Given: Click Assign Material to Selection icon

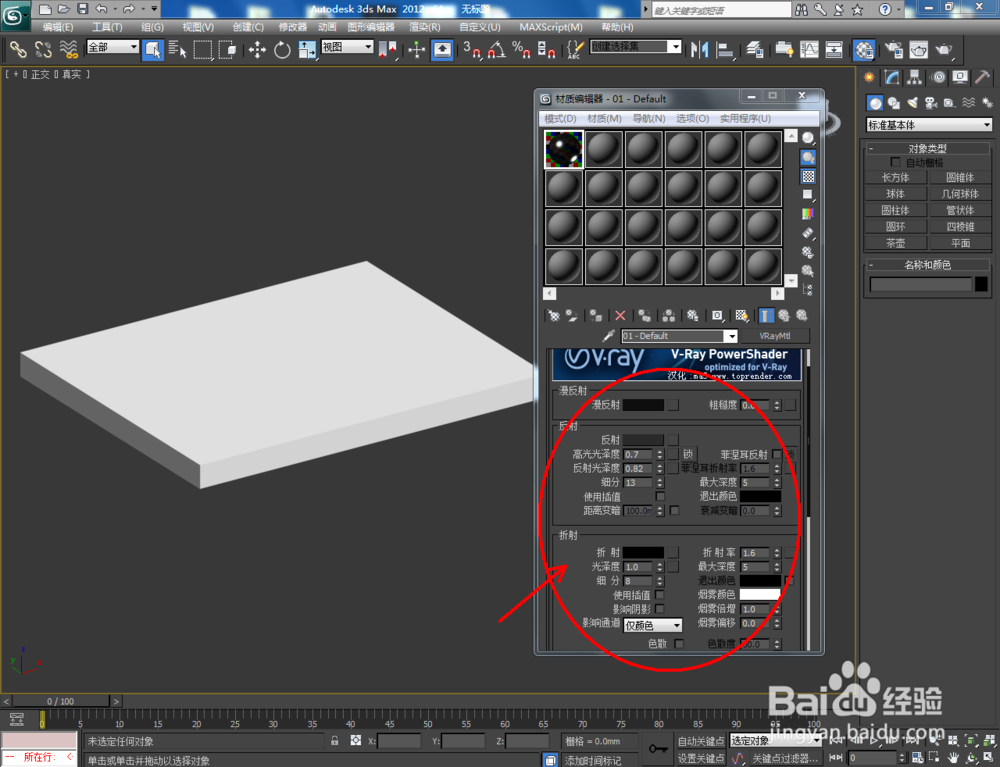Looking at the screenshot, I should tap(596, 316).
